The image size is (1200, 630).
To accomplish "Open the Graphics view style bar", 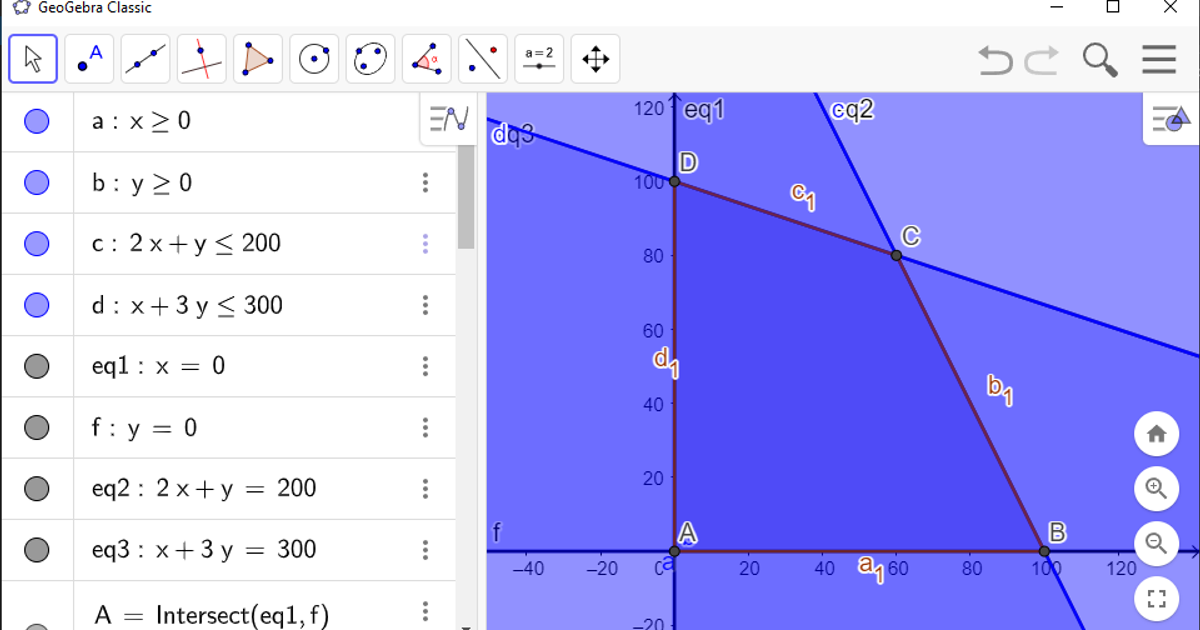I will pos(1168,117).
